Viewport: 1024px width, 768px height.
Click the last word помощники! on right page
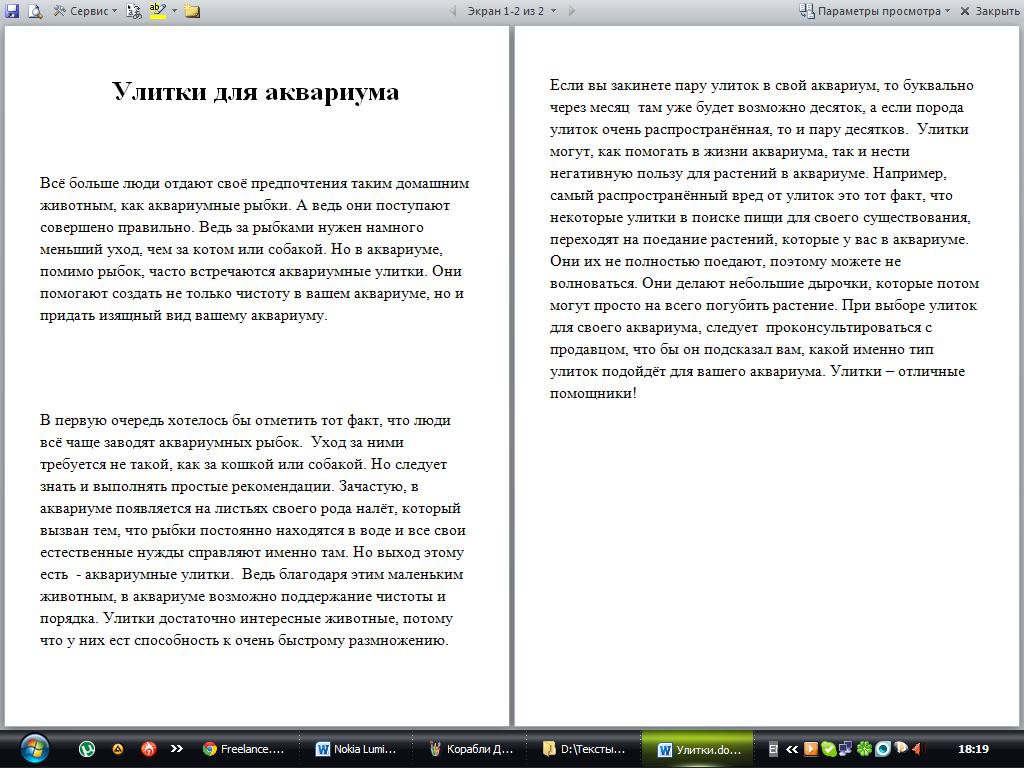593,393
